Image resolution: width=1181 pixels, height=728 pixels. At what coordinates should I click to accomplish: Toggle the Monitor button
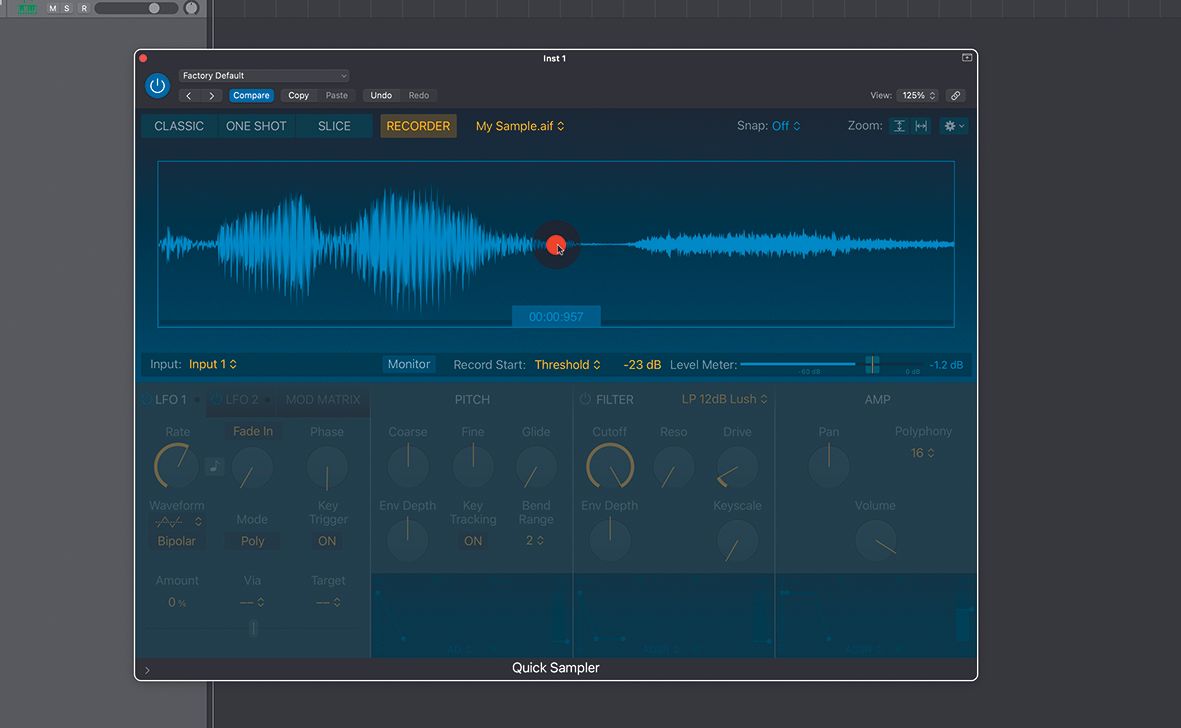409,365
